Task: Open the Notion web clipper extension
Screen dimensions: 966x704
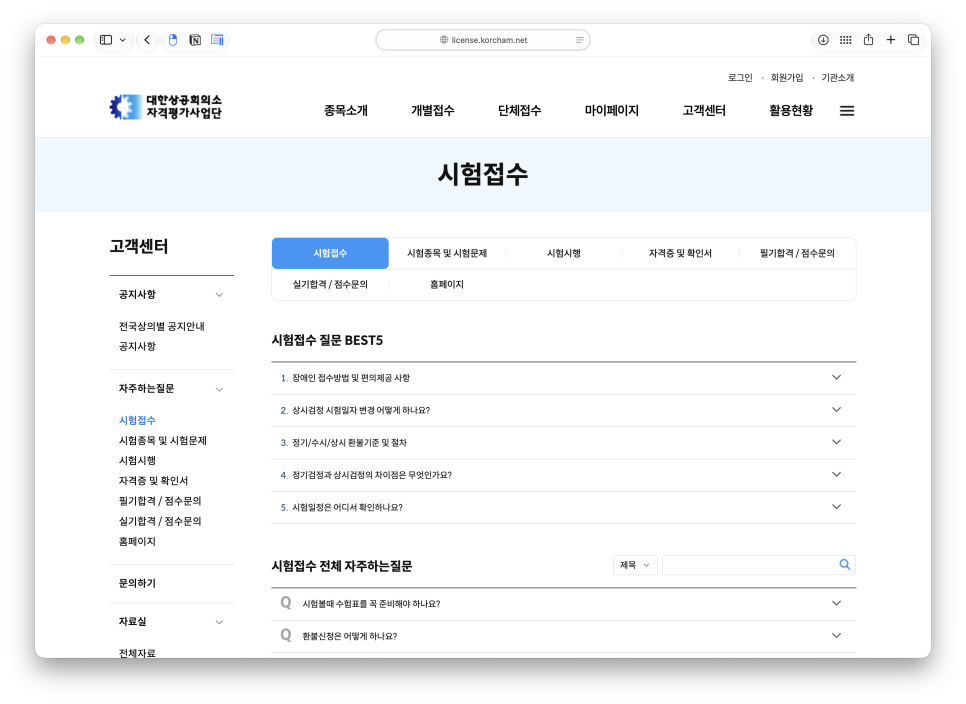Action: [x=195, y=40]
